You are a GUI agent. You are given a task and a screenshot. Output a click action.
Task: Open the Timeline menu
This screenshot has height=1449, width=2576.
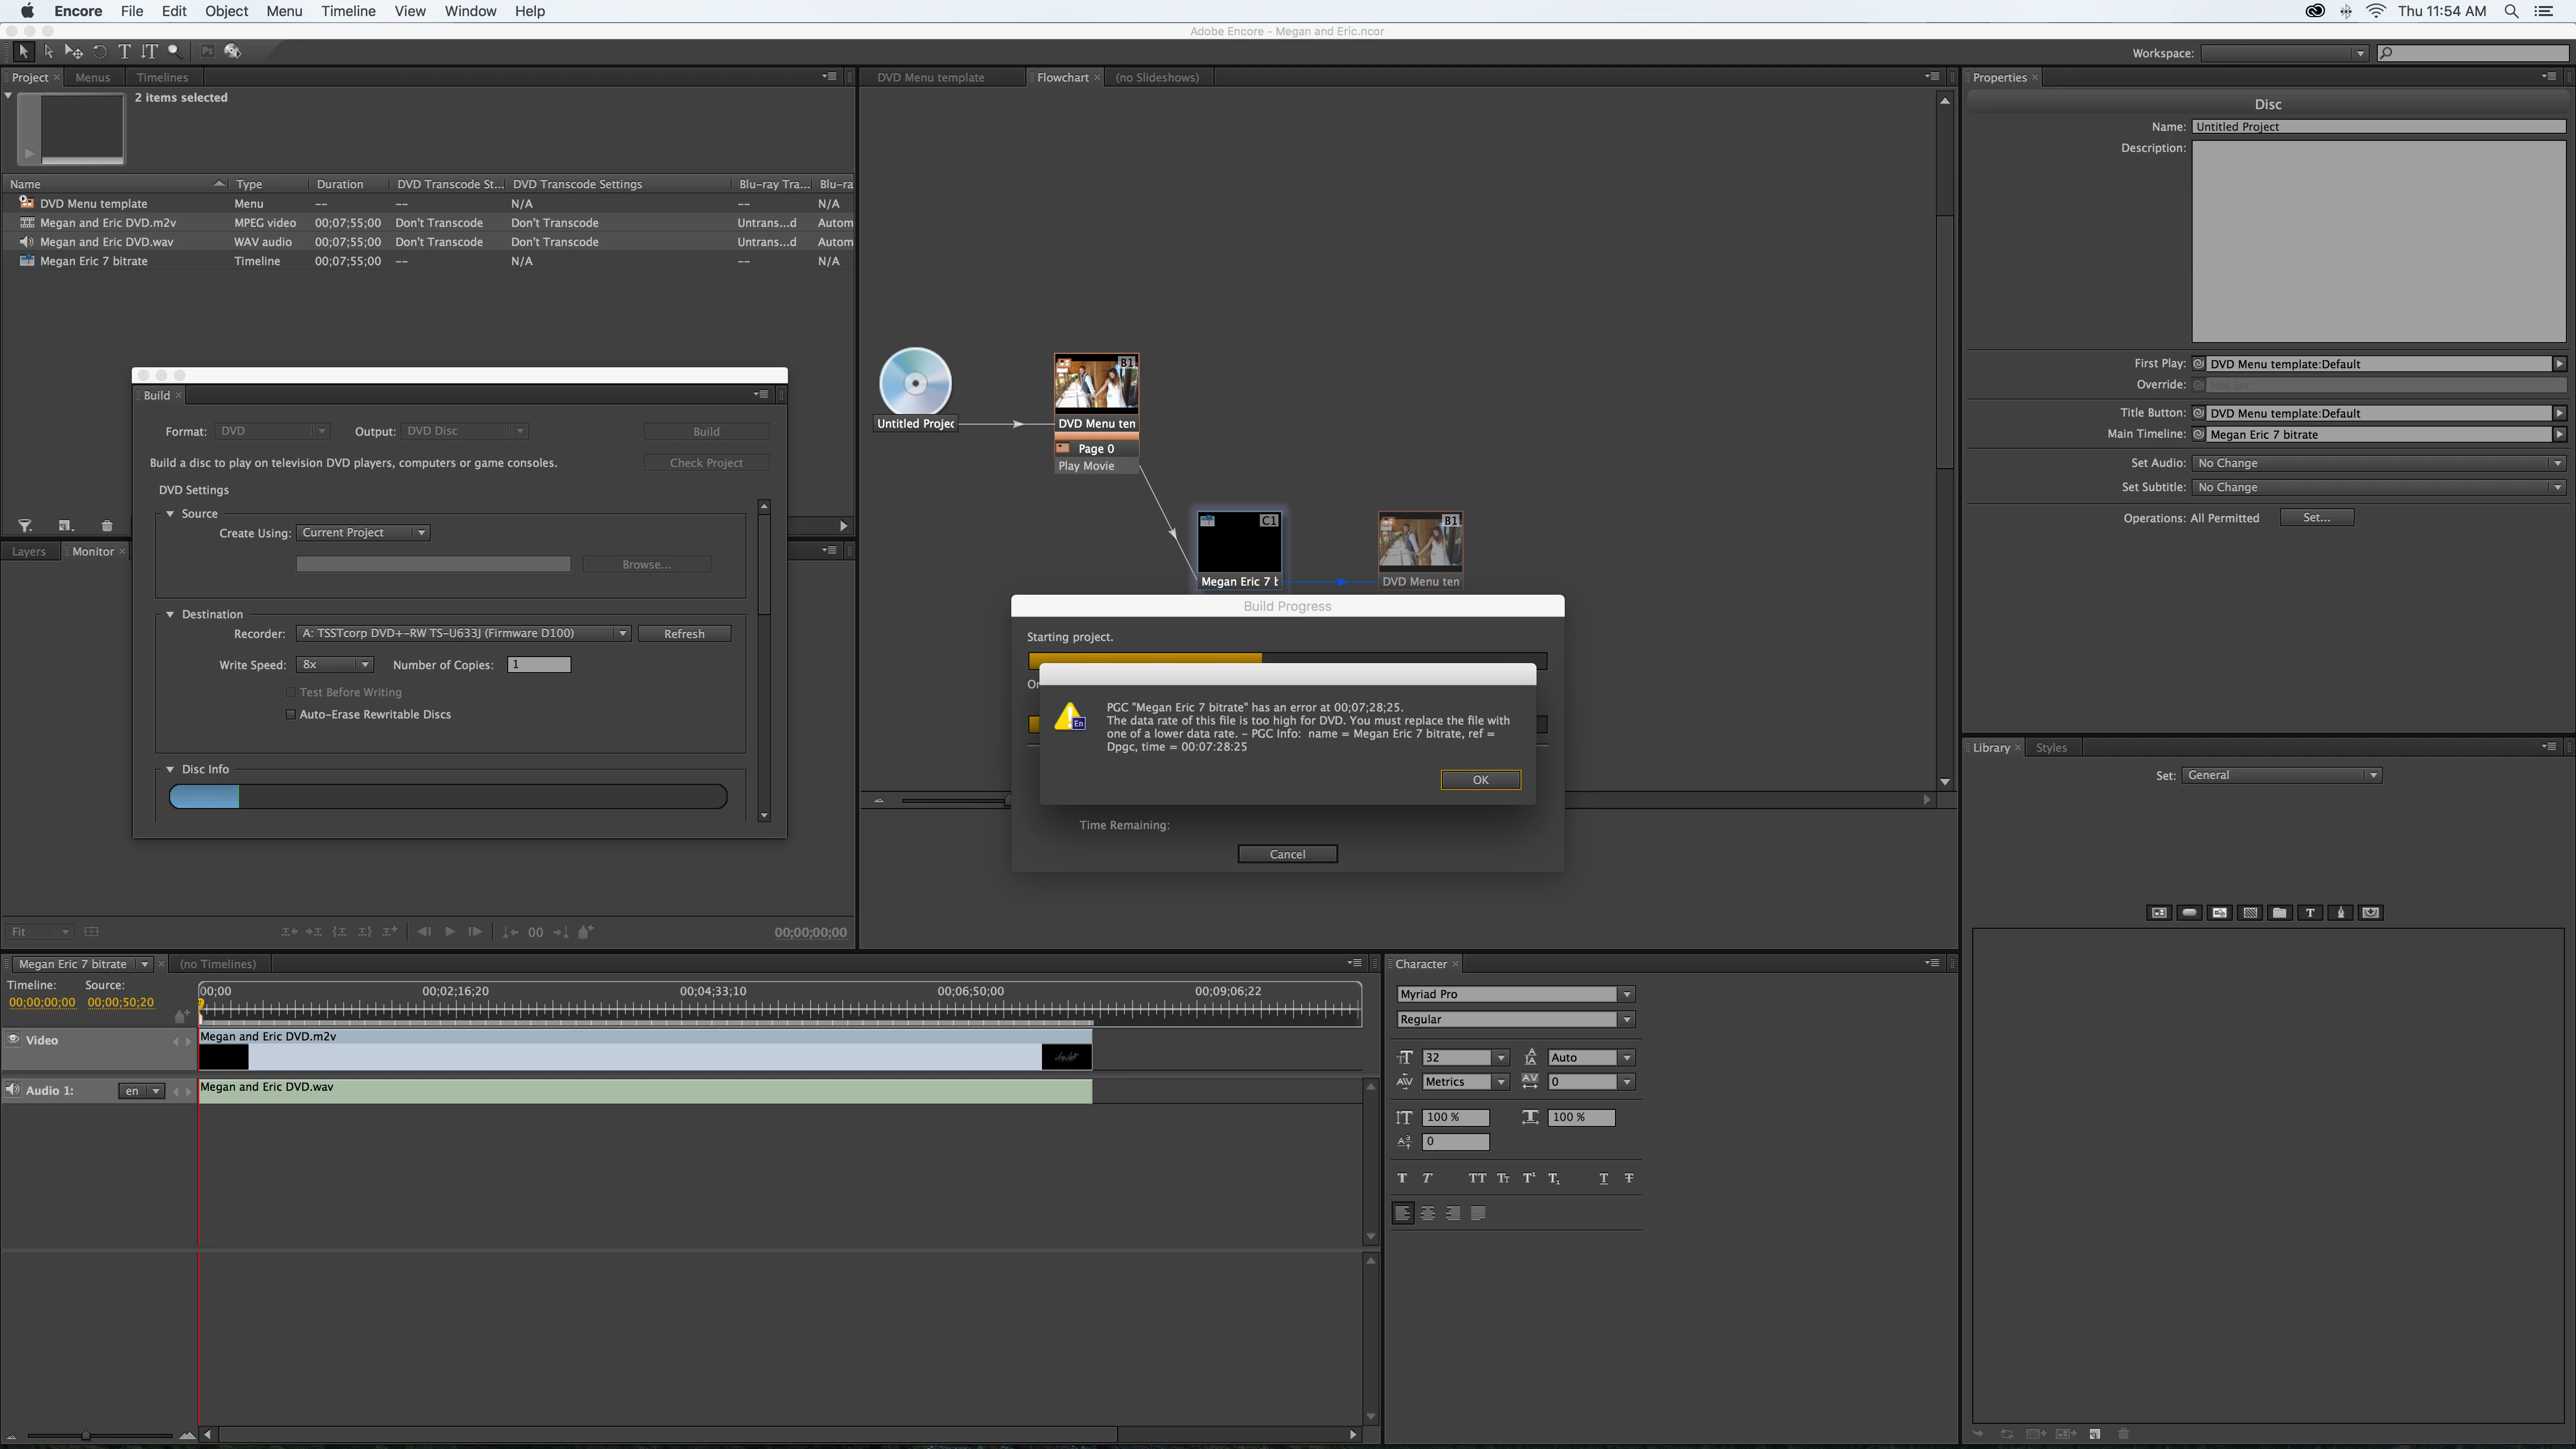(348, 11)
